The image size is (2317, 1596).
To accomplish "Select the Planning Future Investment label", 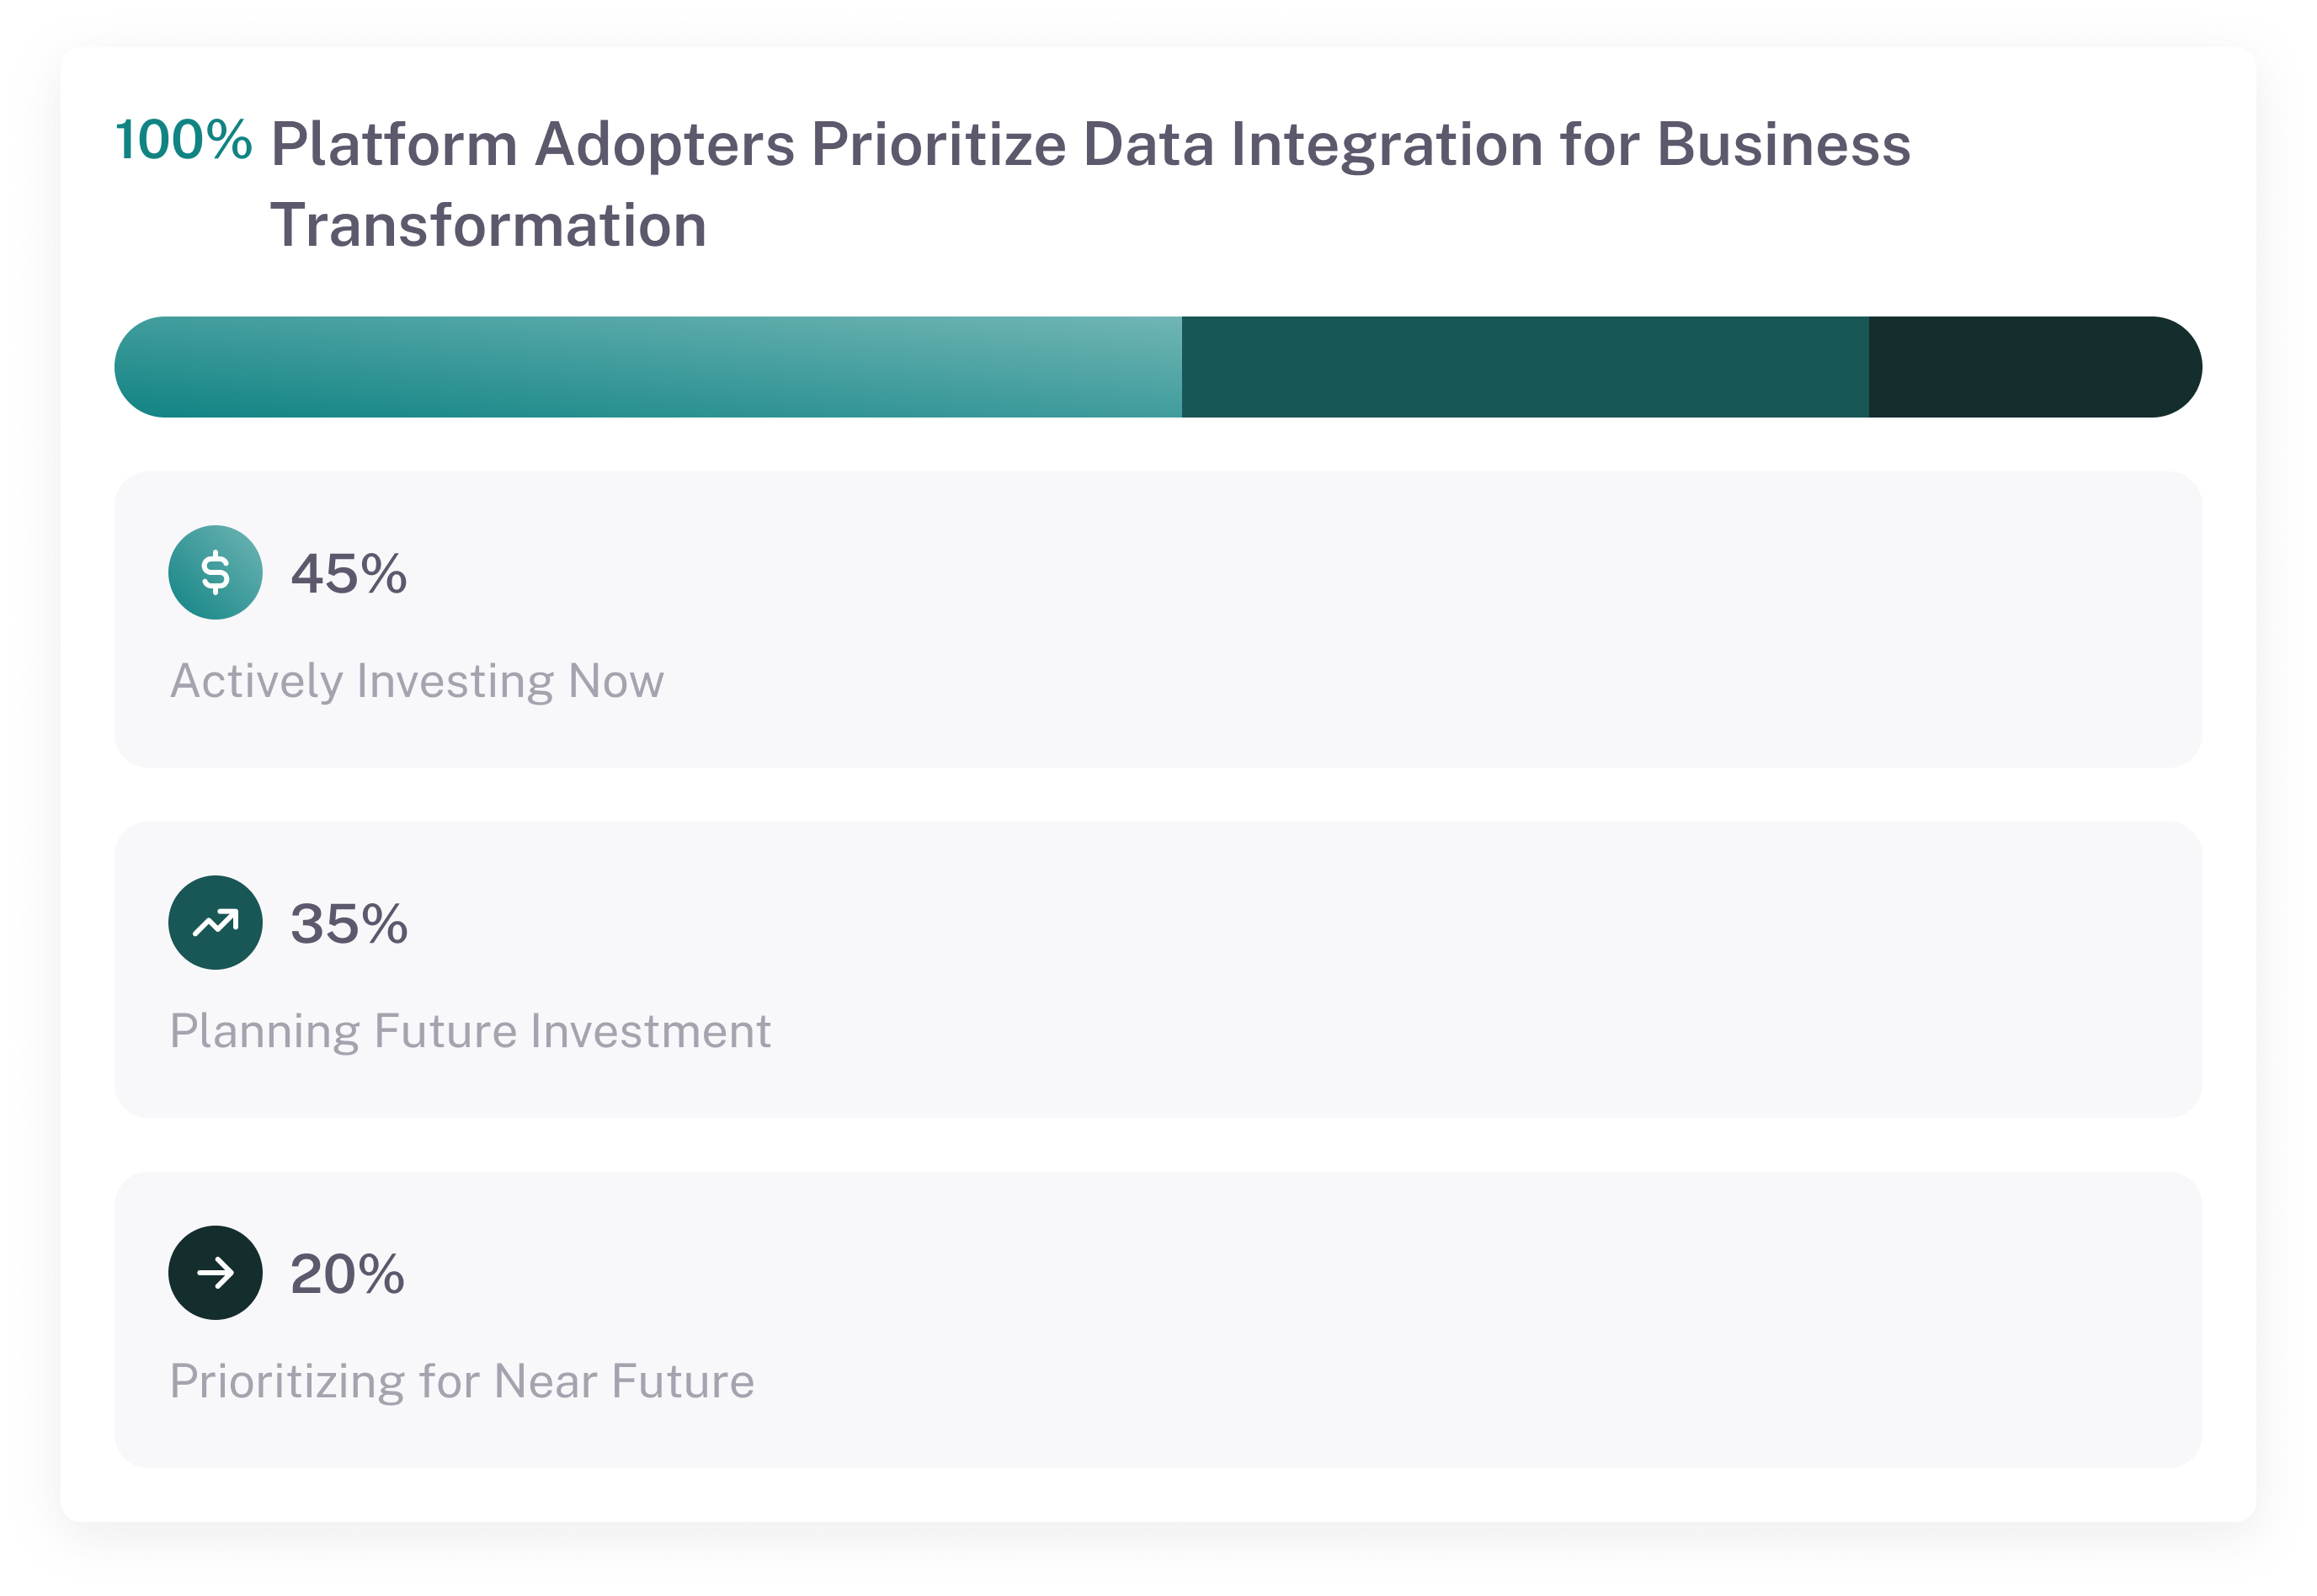I will click(470, 1031).
